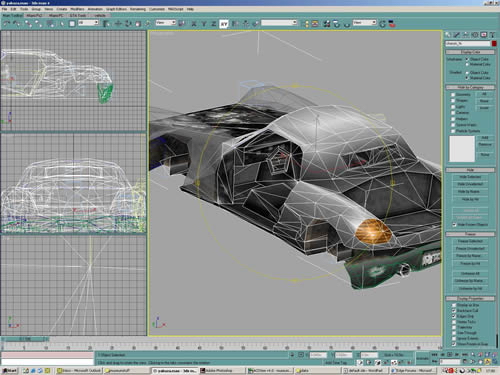The width and height of the screenshot is (500, 375).
Task: Restrict to X axis button
Action: [194, 24]
